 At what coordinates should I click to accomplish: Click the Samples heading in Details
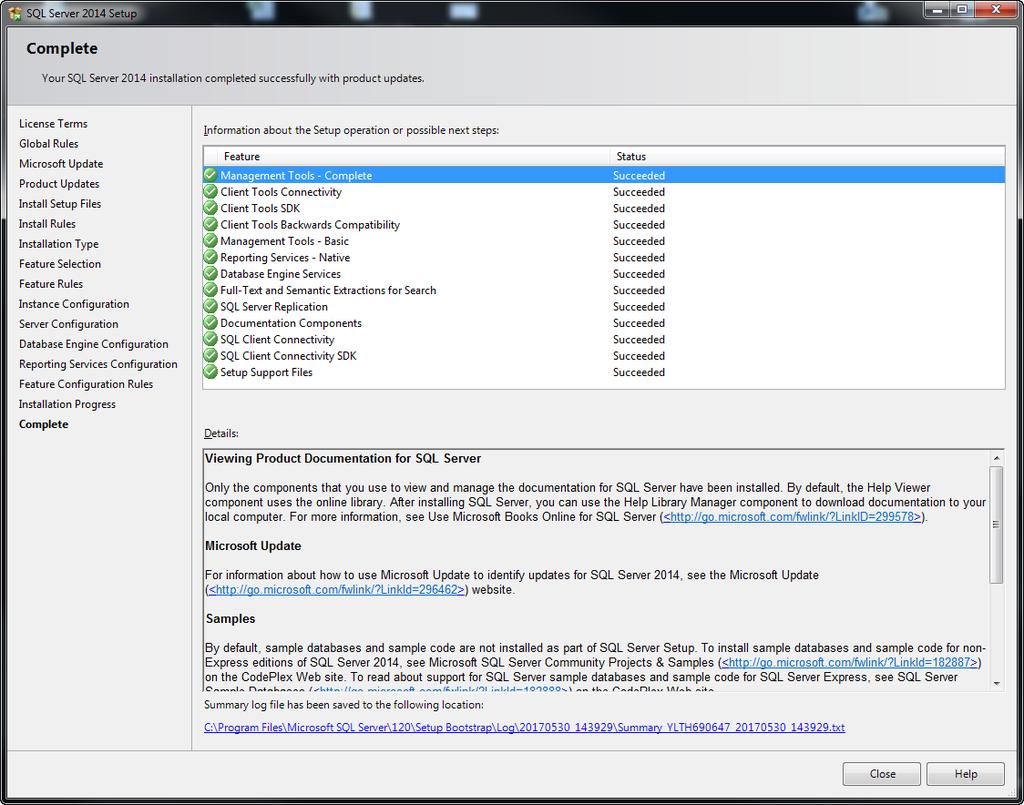point(231,619)
